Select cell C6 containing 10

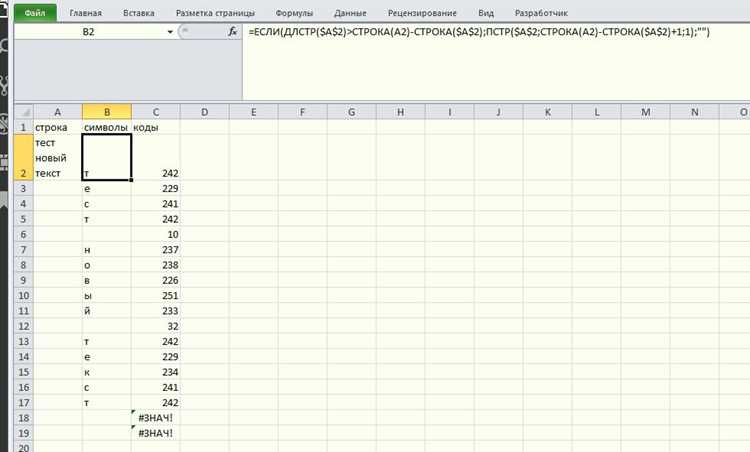click(156, 234)
